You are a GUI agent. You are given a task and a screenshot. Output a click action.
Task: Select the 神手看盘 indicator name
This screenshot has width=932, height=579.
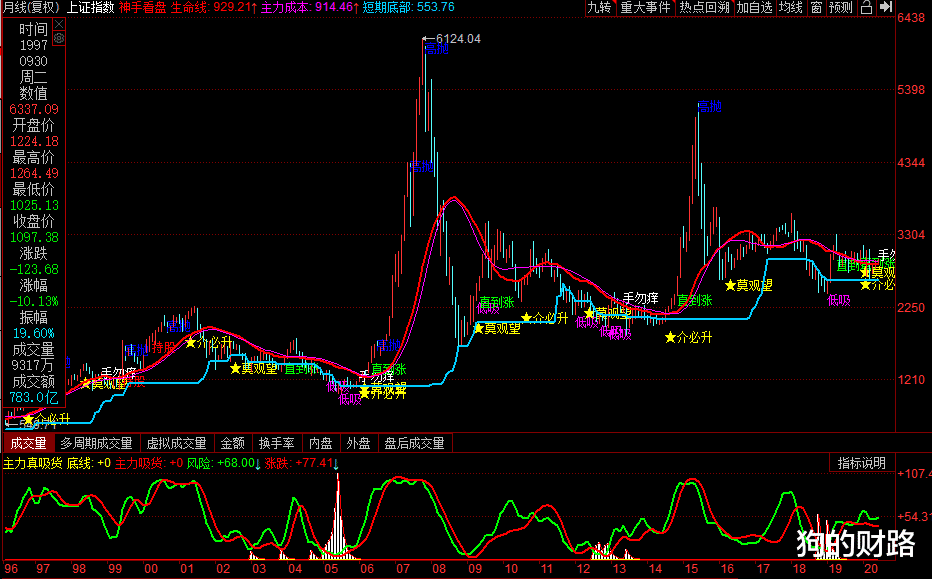pyautogui.click(x=143, y=7)
